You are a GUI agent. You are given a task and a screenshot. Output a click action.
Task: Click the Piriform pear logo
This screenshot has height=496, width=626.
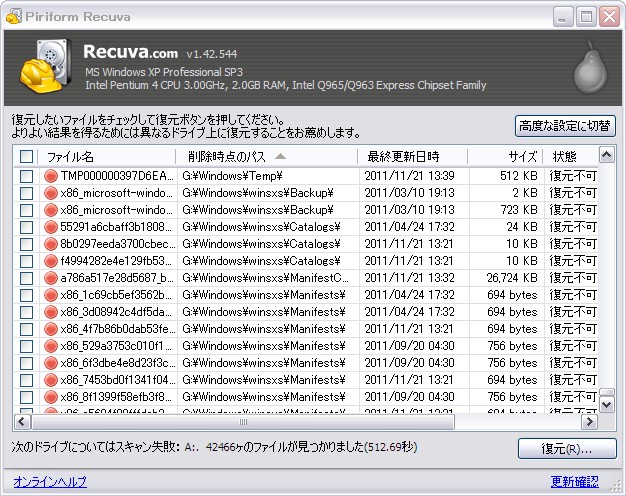coord(590,68)
